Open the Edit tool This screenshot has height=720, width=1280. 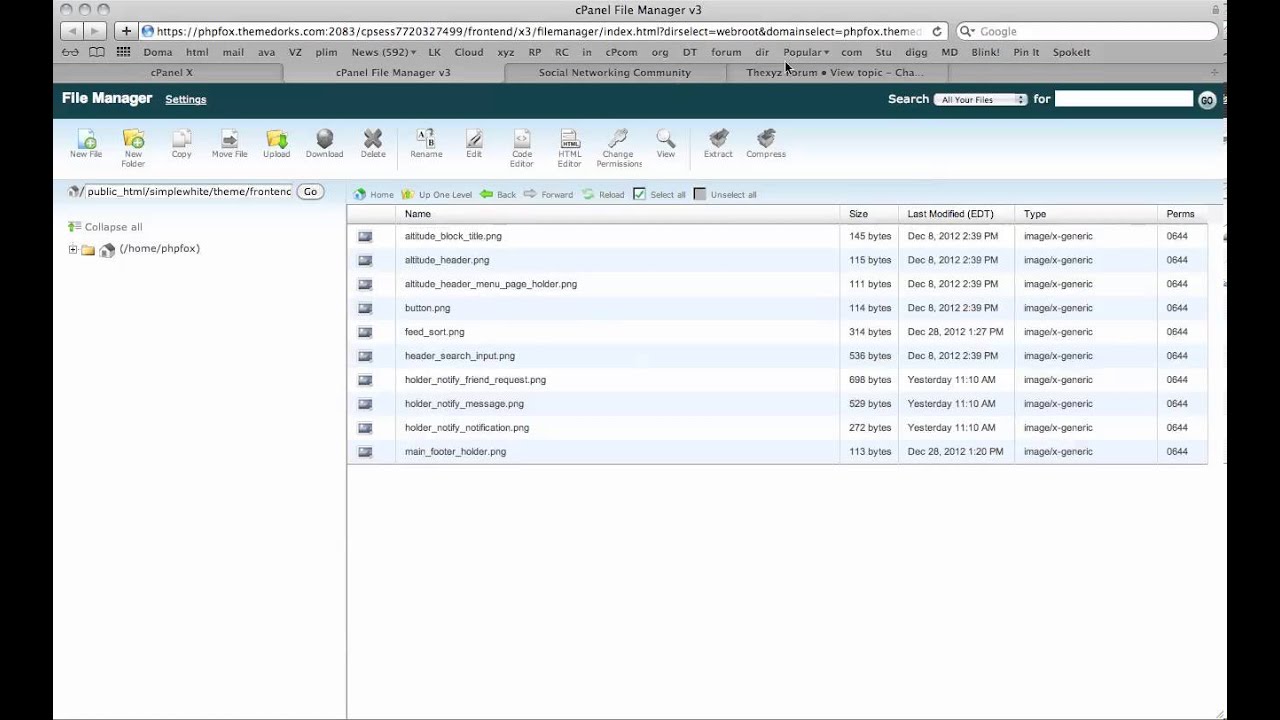474,144
